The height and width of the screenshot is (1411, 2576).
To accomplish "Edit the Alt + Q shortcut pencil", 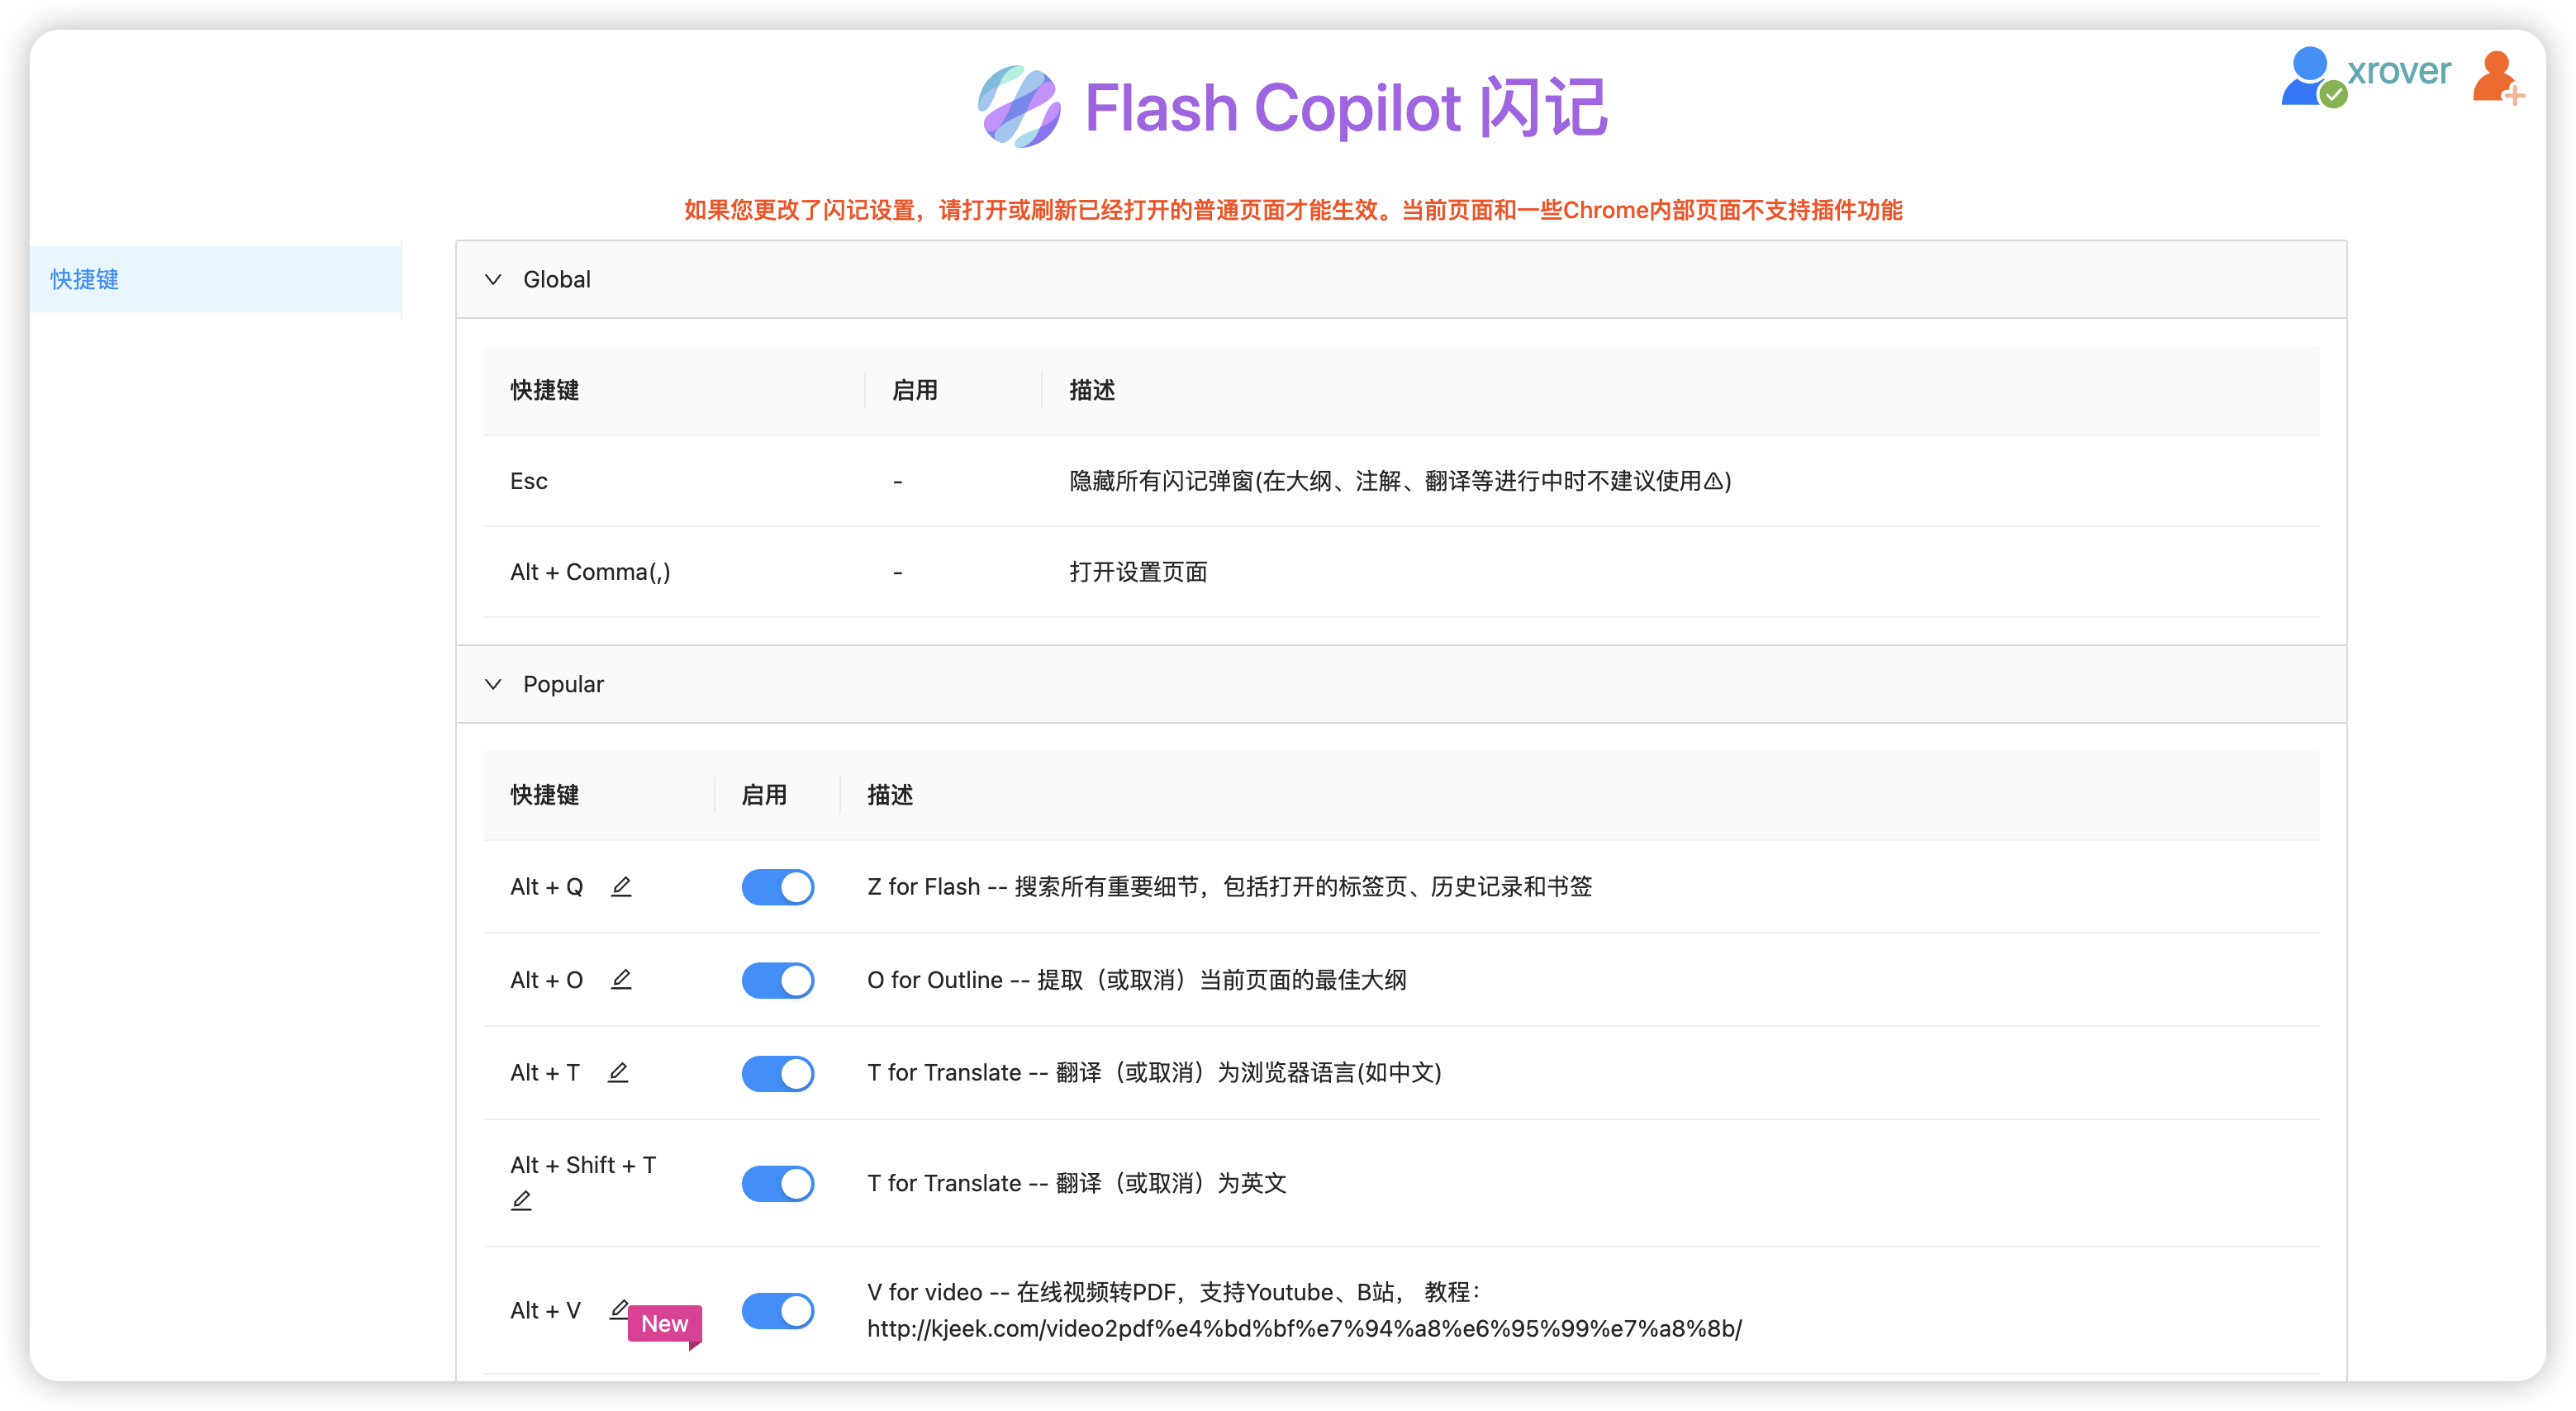I will click(621, 886).
